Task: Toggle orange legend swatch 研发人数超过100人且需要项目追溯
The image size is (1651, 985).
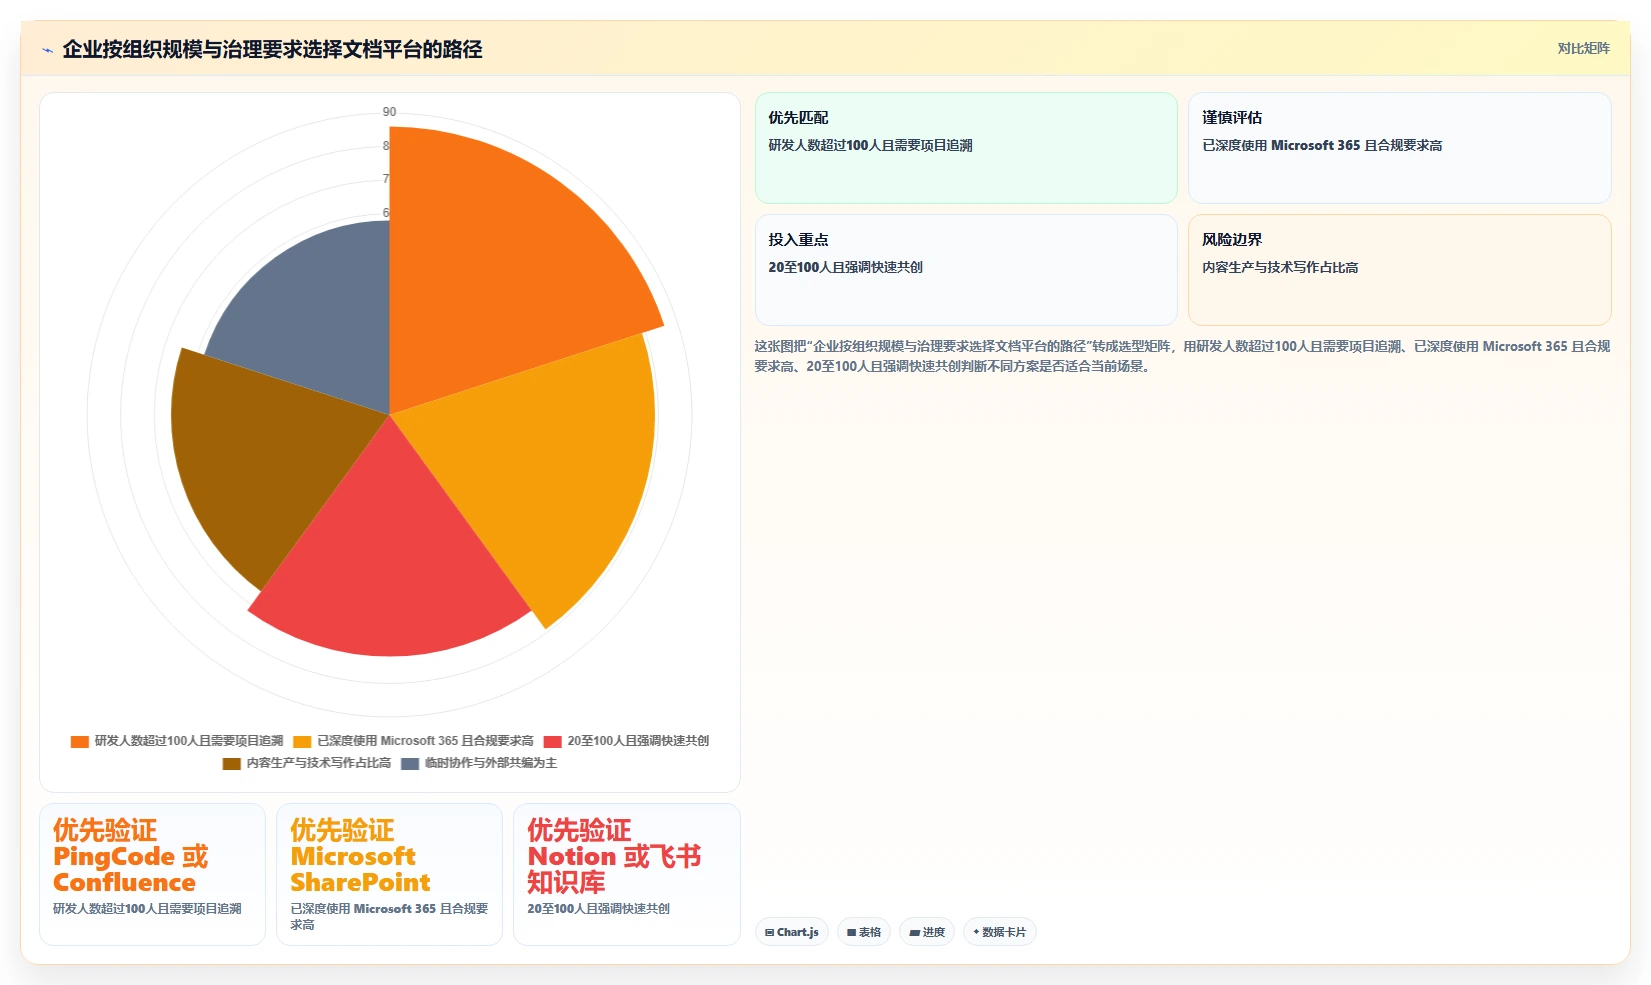Action: pos(80,741)
